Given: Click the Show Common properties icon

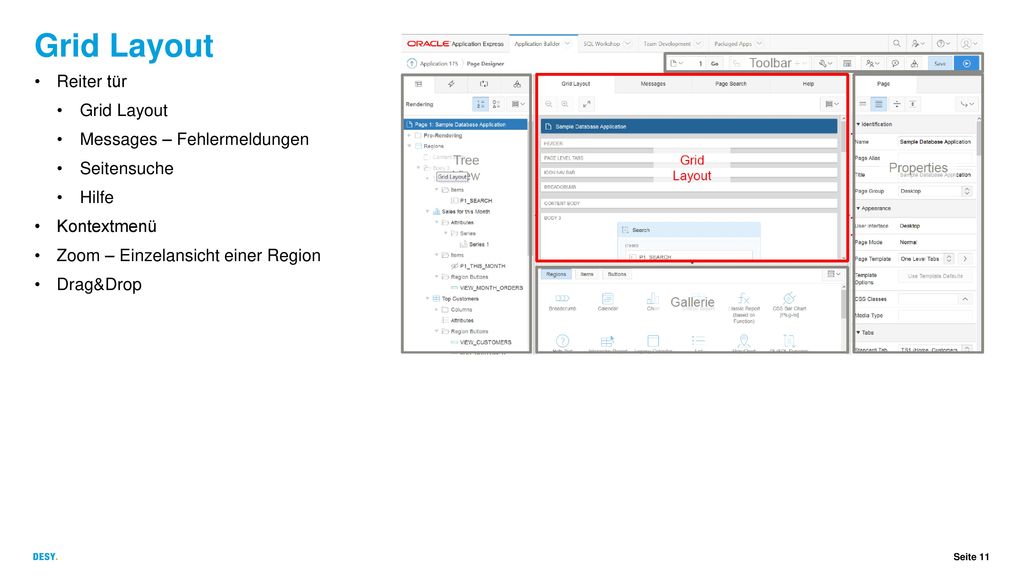Looking at the screenshot, I should coord(863,104).
